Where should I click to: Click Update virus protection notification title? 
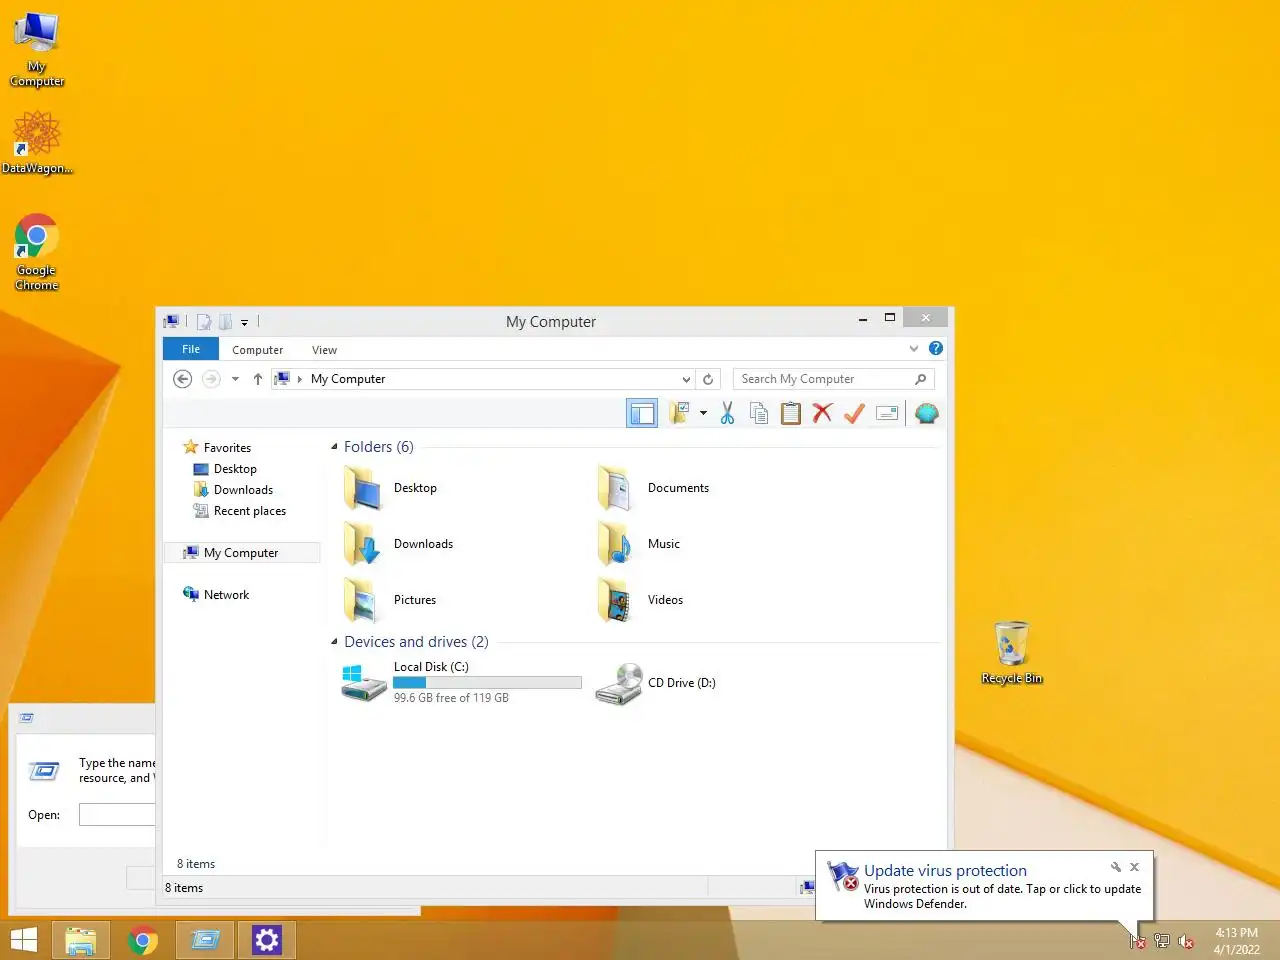945,871
